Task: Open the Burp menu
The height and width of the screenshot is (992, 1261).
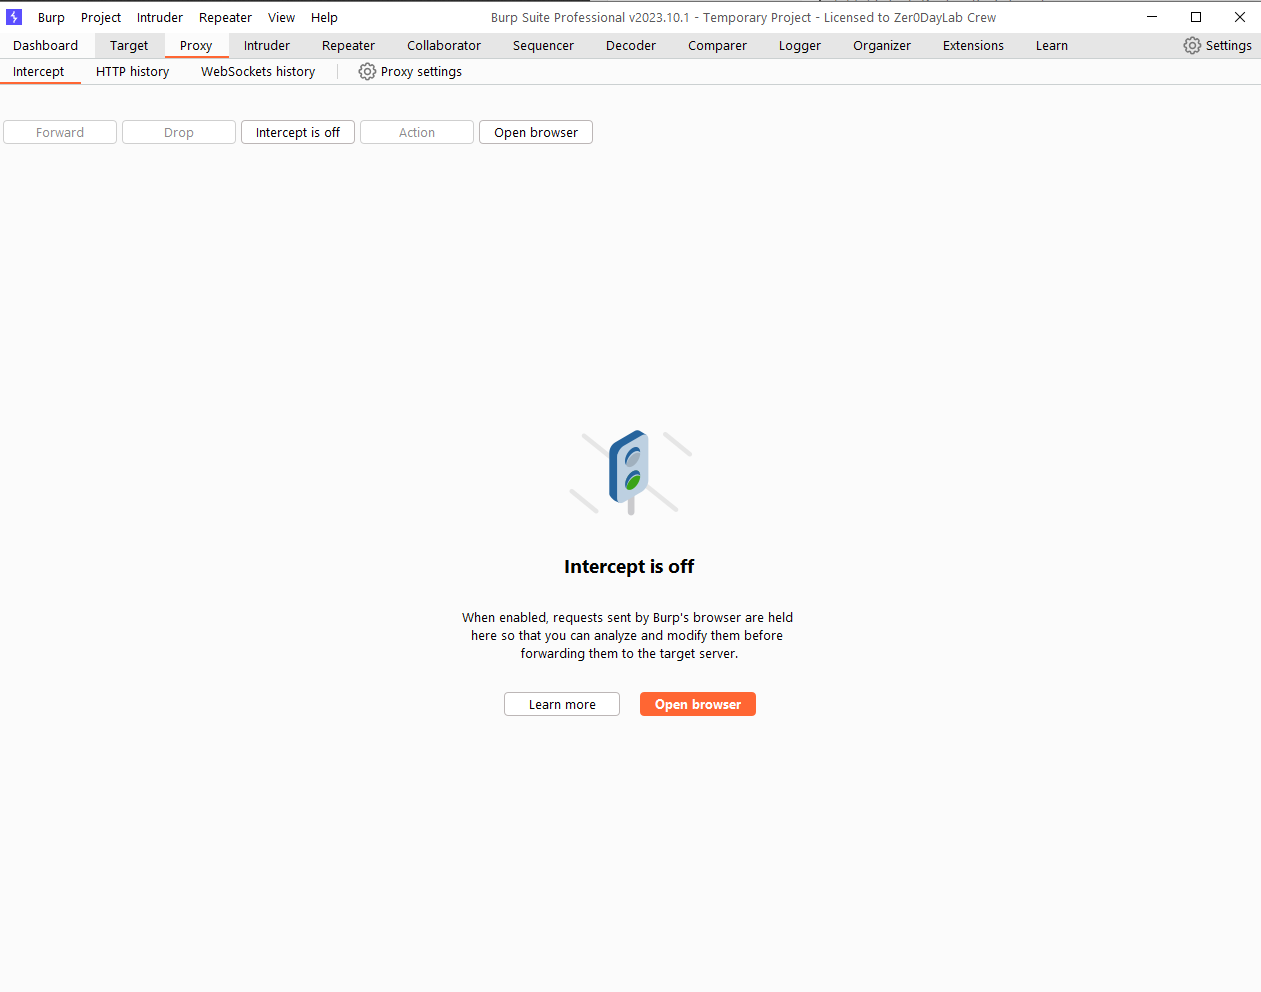Action: (x=51, y=18)
